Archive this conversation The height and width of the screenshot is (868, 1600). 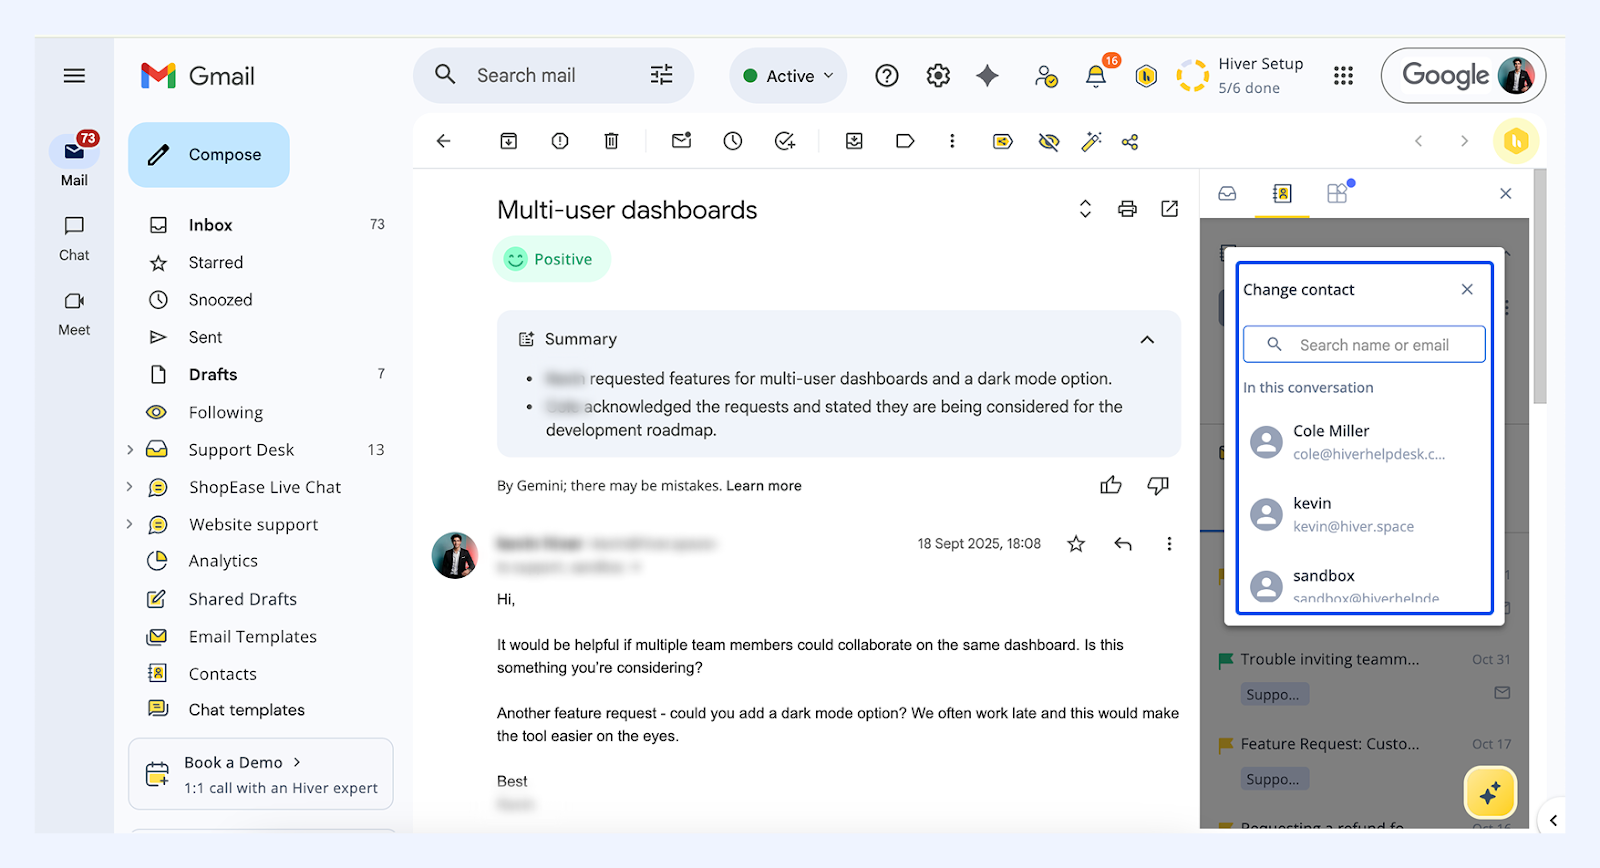click(x=509, y=141)
